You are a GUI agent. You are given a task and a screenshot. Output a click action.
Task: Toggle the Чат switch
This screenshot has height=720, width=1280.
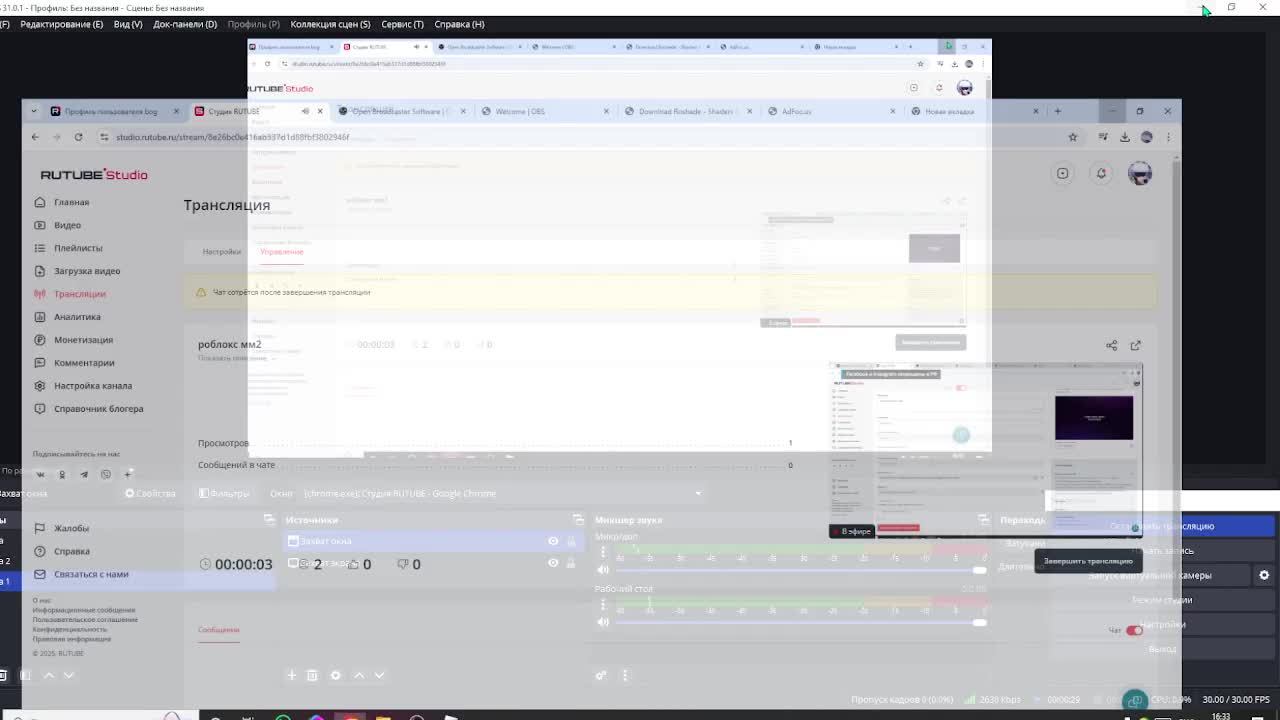pyautogui.click(x=1134, y=630)
